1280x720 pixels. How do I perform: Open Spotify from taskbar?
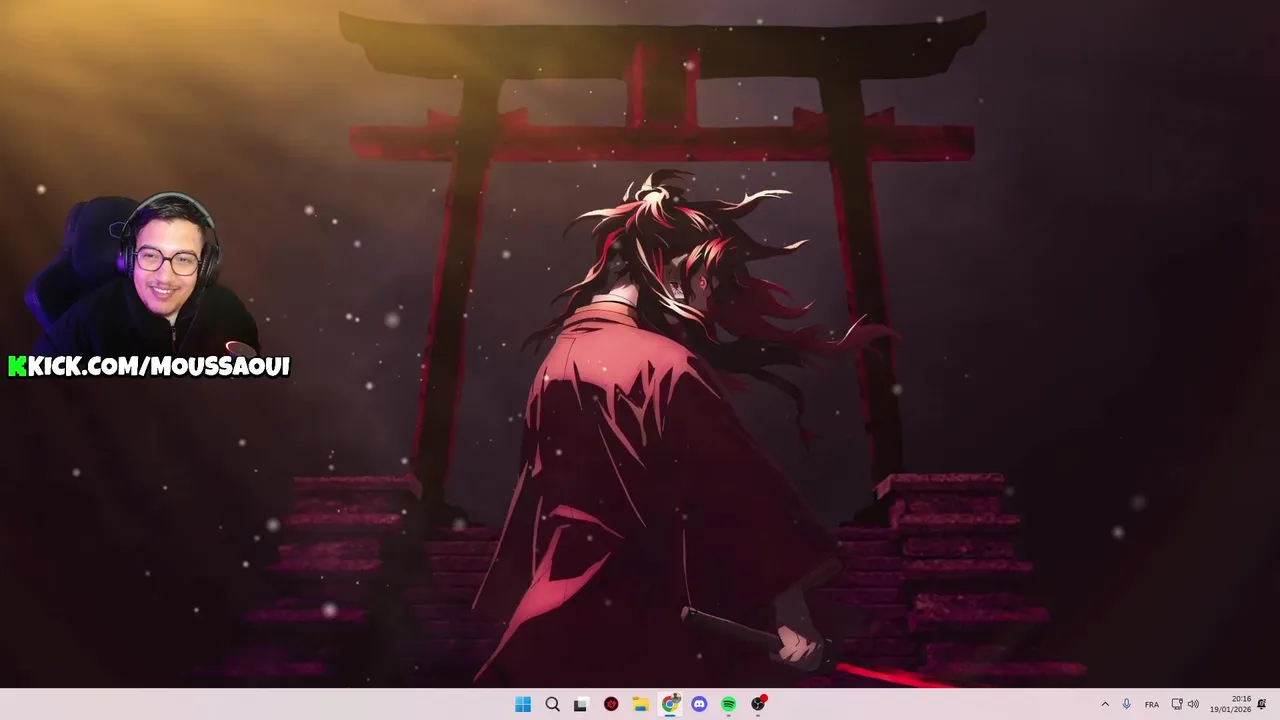tap(729, 704)
